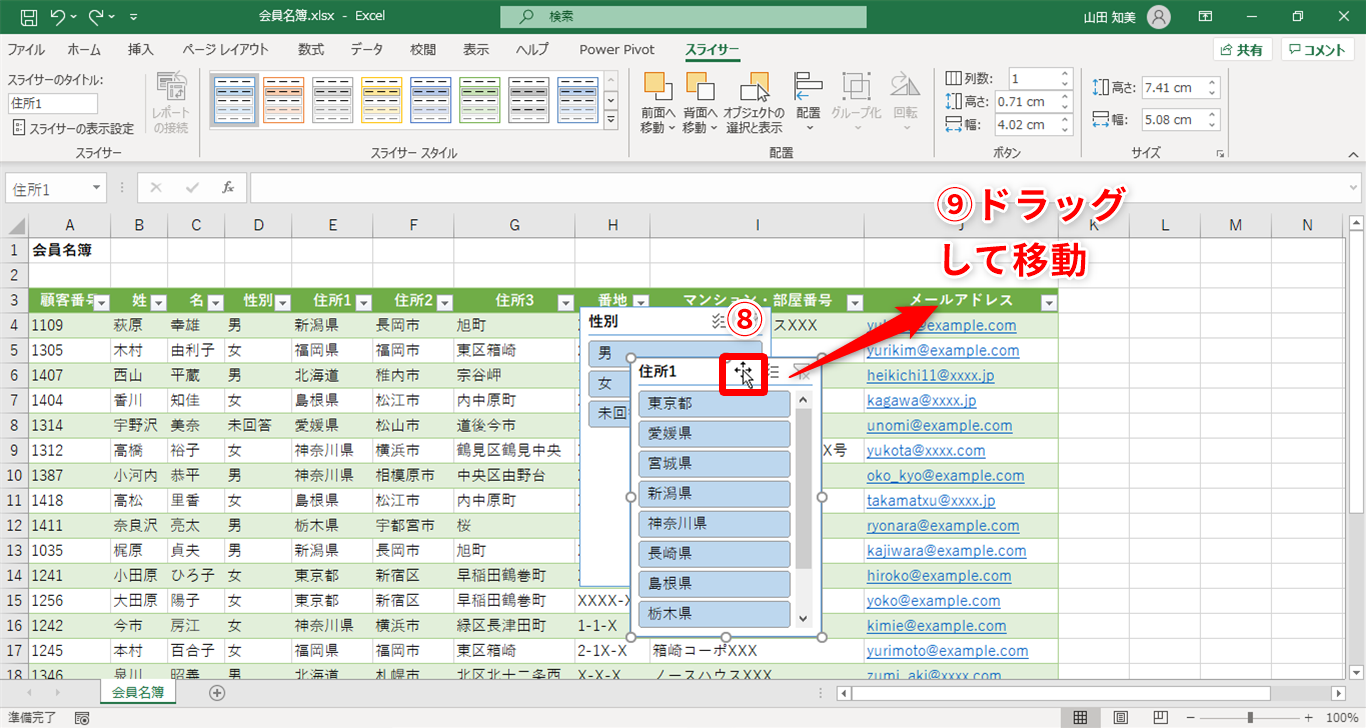
Task: Open link yurikim@example.com
Action: 943,350
